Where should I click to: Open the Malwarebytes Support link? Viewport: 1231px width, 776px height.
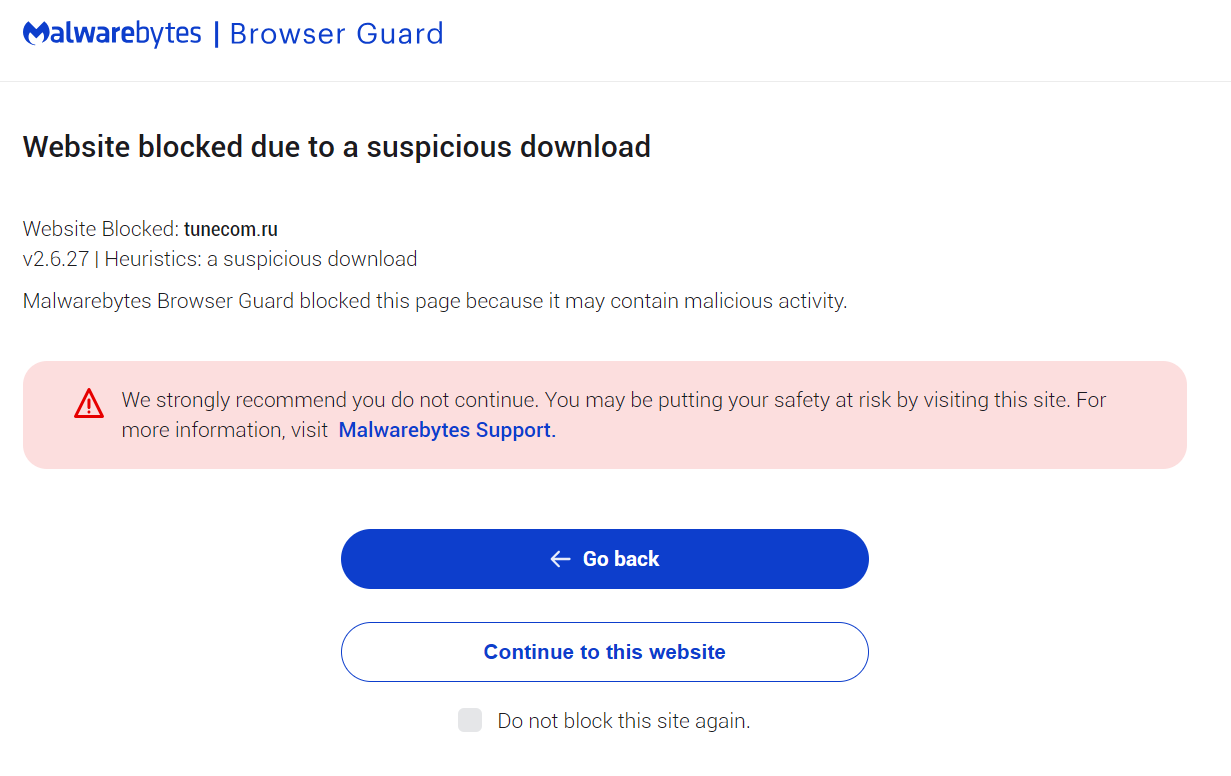click(445, 430)
